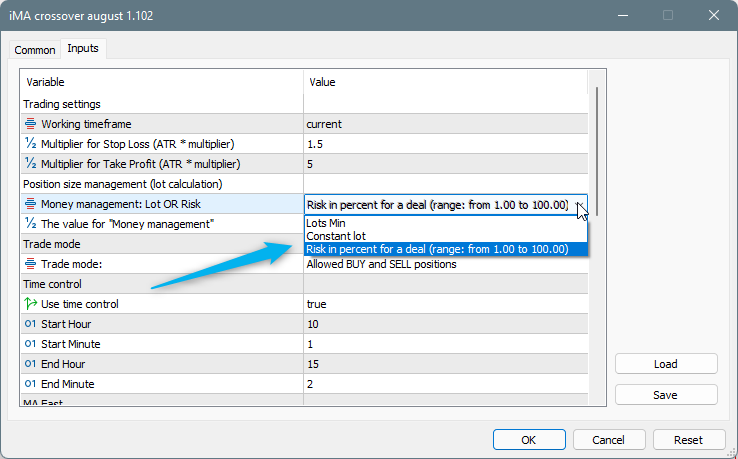Image resolution: width=738 pixels, height=459 pixels.
Task: Reset inputs with the Reset button
Action: [687, 440]
